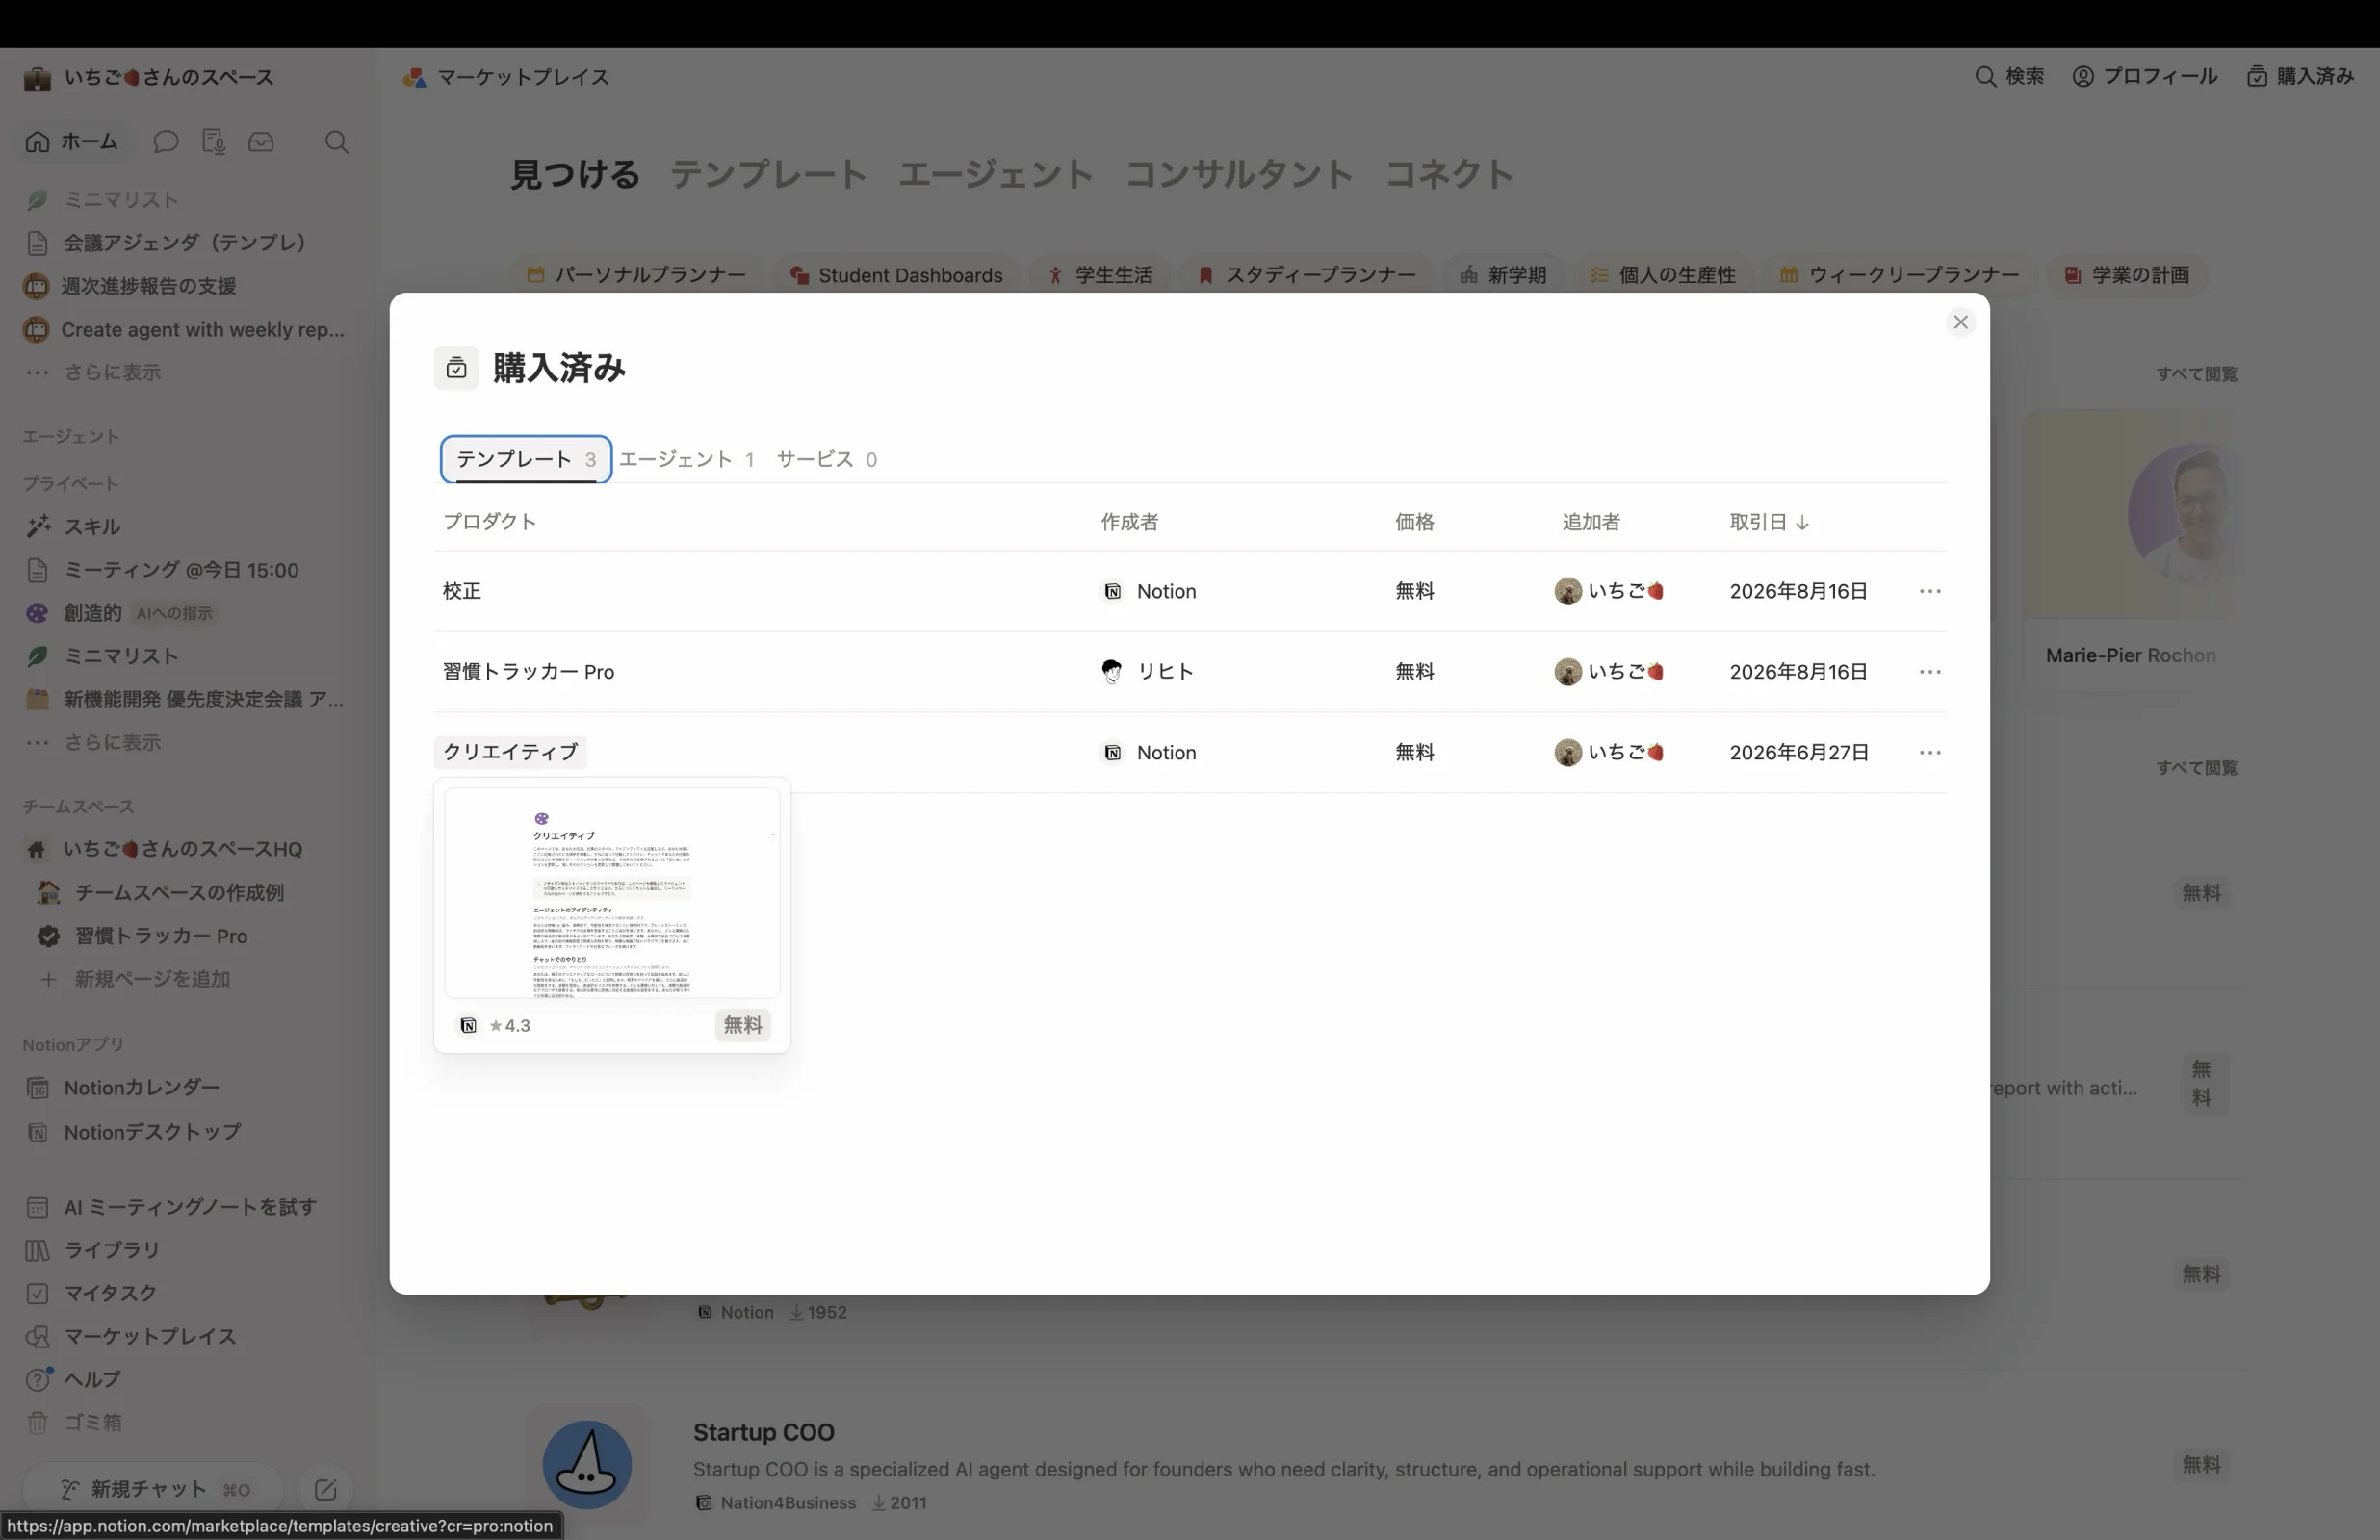Click Notion creator in 校正 row

tap(1149, 591)
